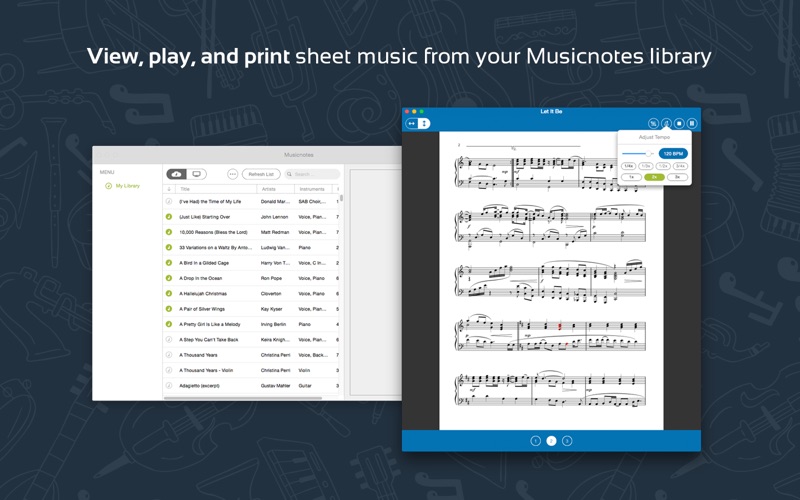800x500 pixels.
Task: Toggle fit-to-height page view
Action: pyautogui.click(x=424, y=123)
